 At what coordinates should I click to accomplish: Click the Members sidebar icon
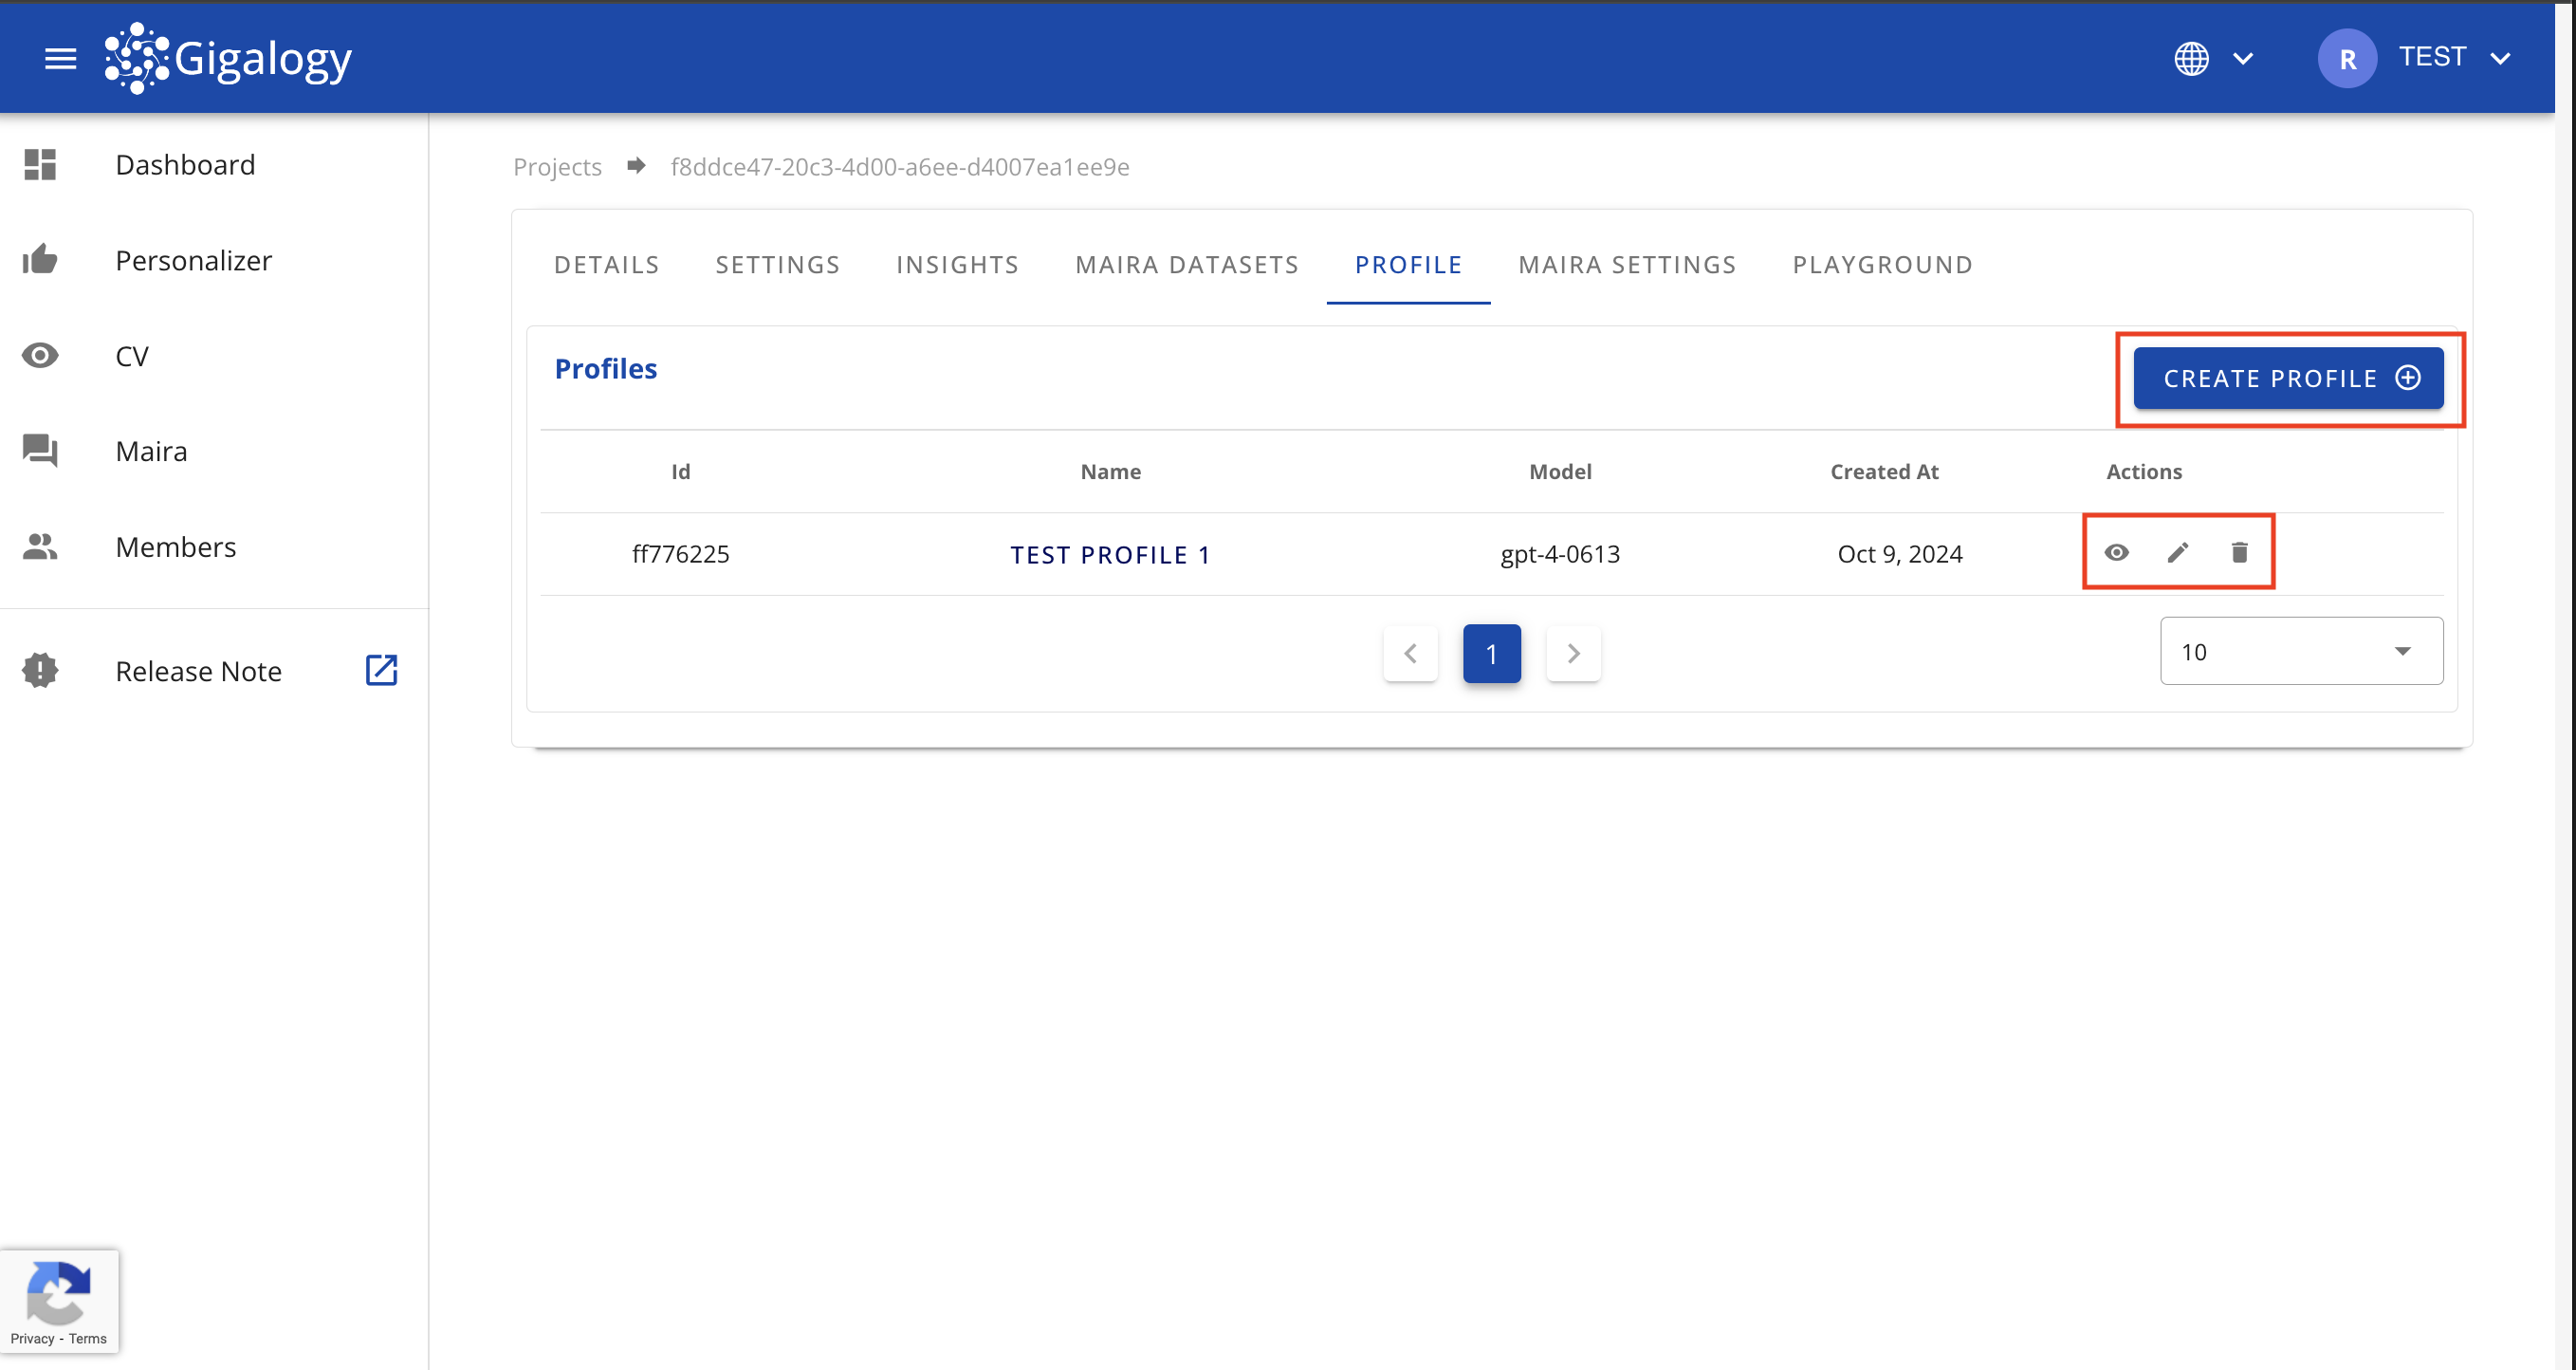[41, 547]
